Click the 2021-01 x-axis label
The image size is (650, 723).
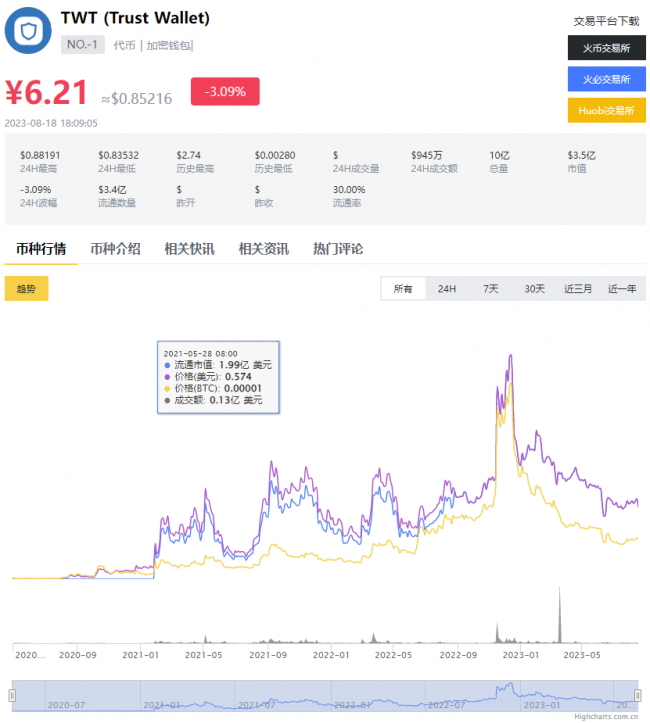(140, 655)
